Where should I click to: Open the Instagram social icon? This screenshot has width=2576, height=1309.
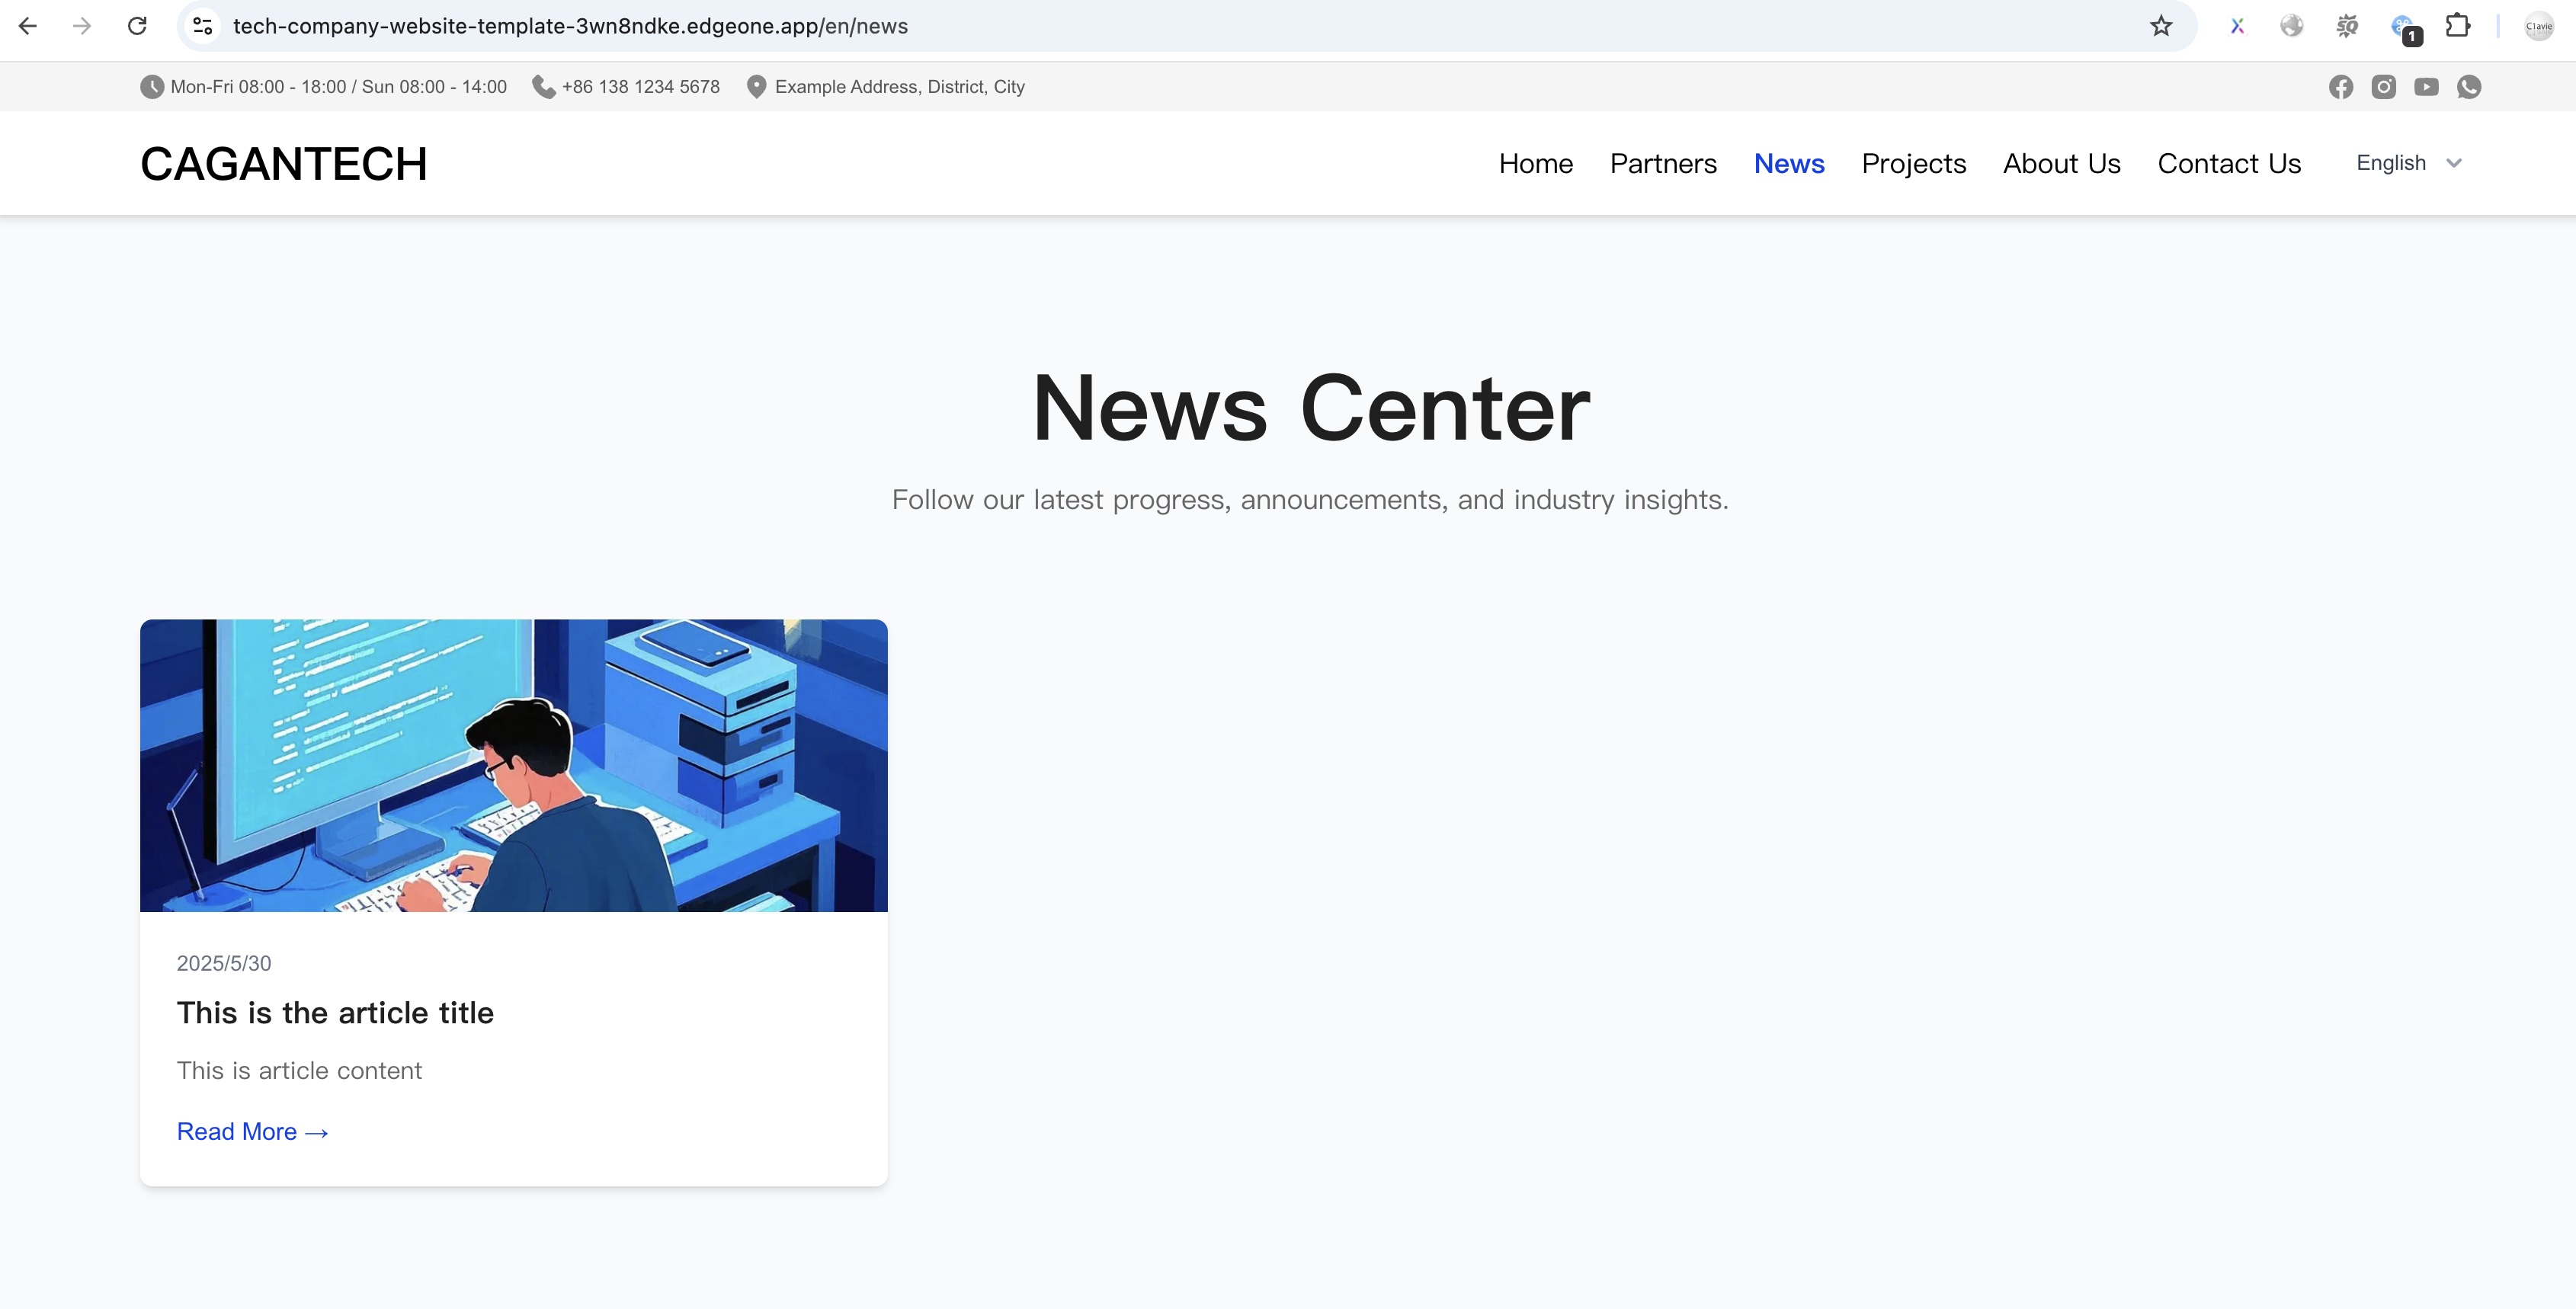coord(2383,87)
